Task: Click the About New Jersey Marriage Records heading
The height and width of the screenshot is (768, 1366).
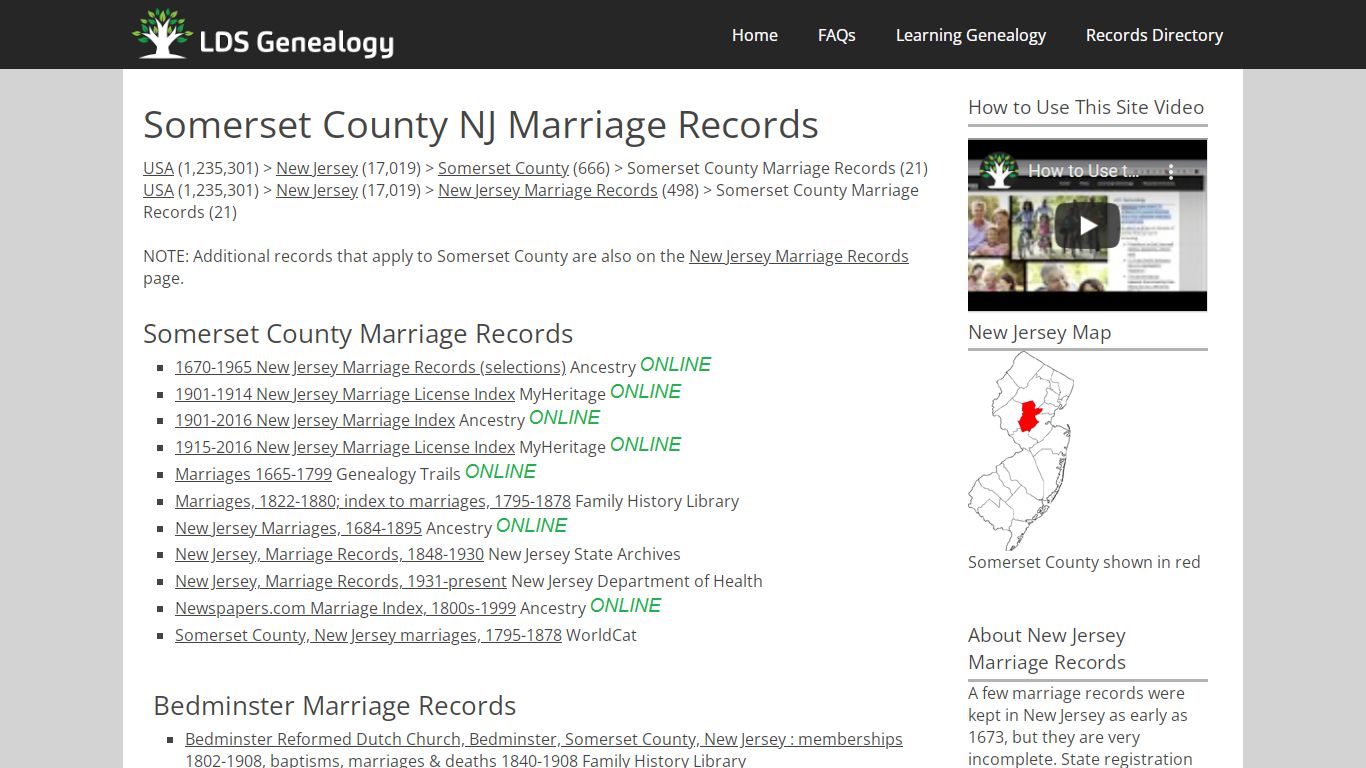Action: [1047, 649]
